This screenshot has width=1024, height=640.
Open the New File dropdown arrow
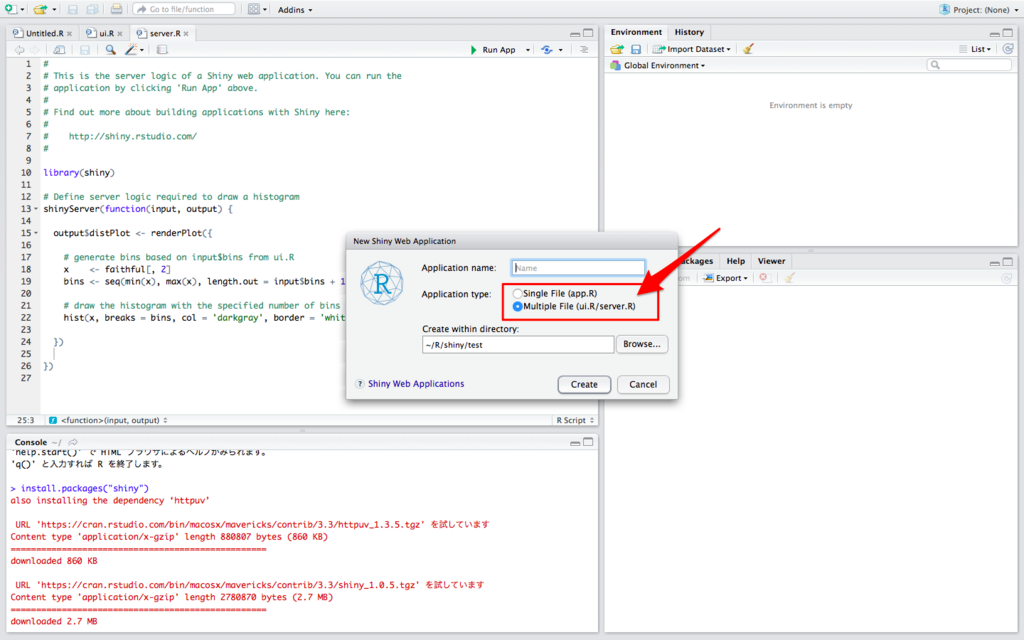point(22,10)
